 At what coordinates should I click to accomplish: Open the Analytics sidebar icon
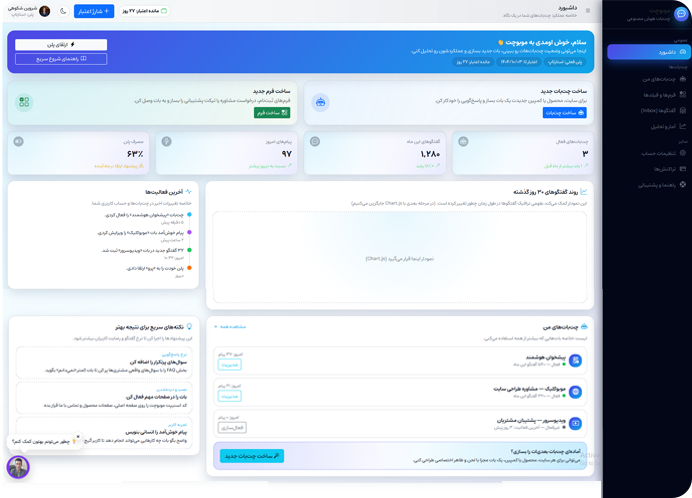point(684,126)
